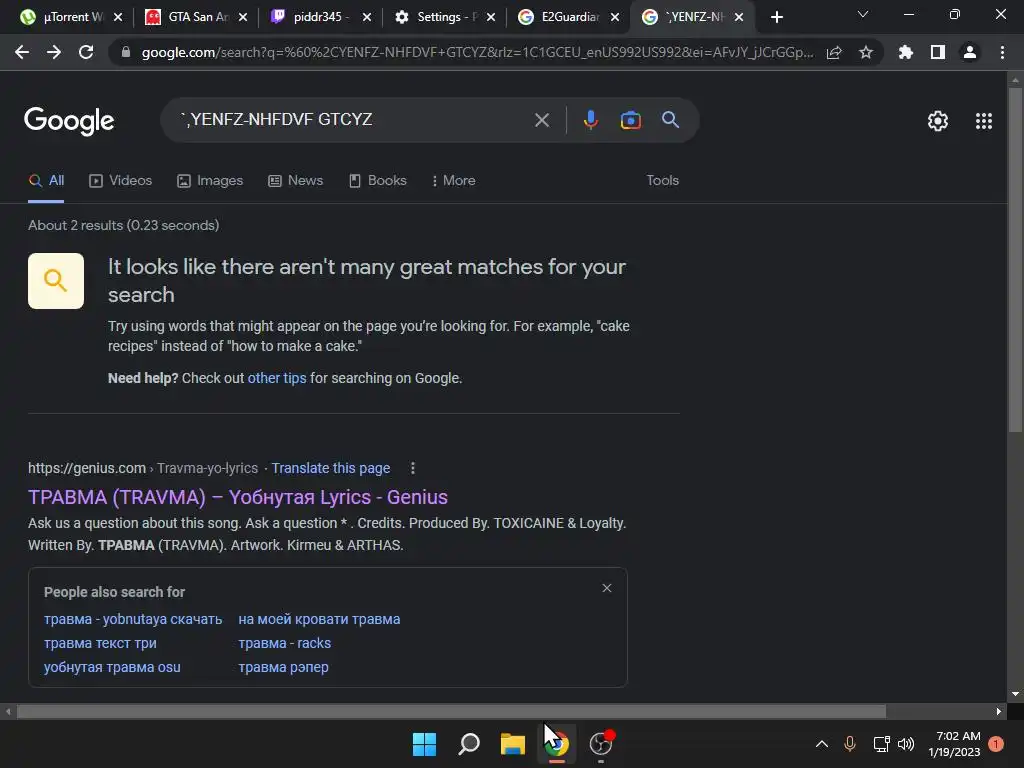Open the notification badge in tray
Viewport: 1024px width, 768px height.
point(996,744)
